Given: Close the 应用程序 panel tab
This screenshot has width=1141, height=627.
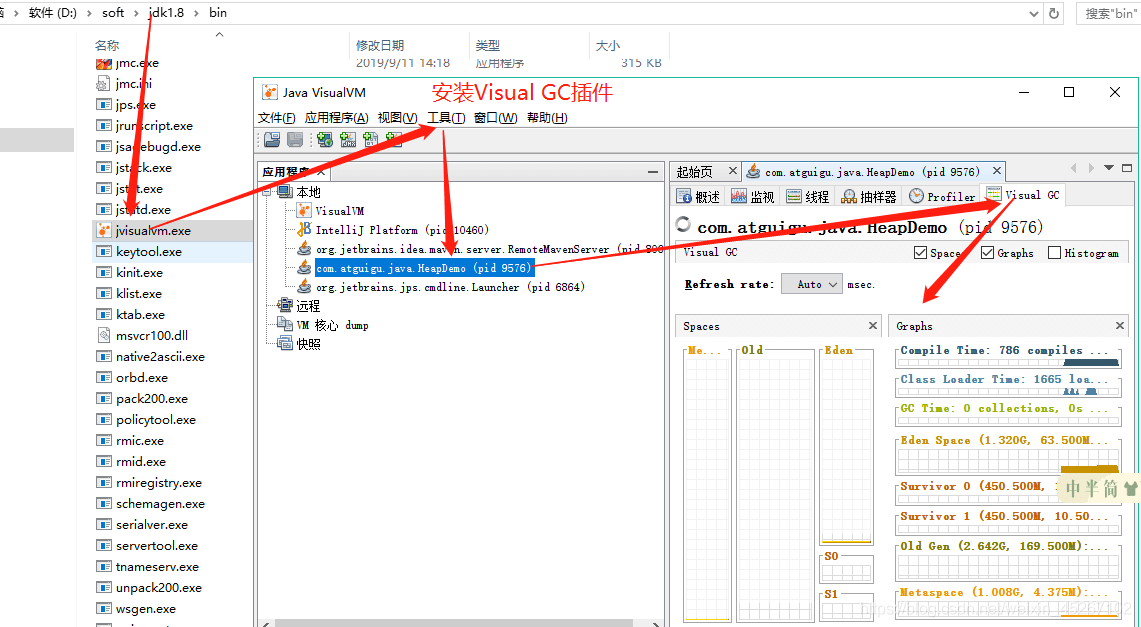Looking at the screenshot, I should (321, 172).
